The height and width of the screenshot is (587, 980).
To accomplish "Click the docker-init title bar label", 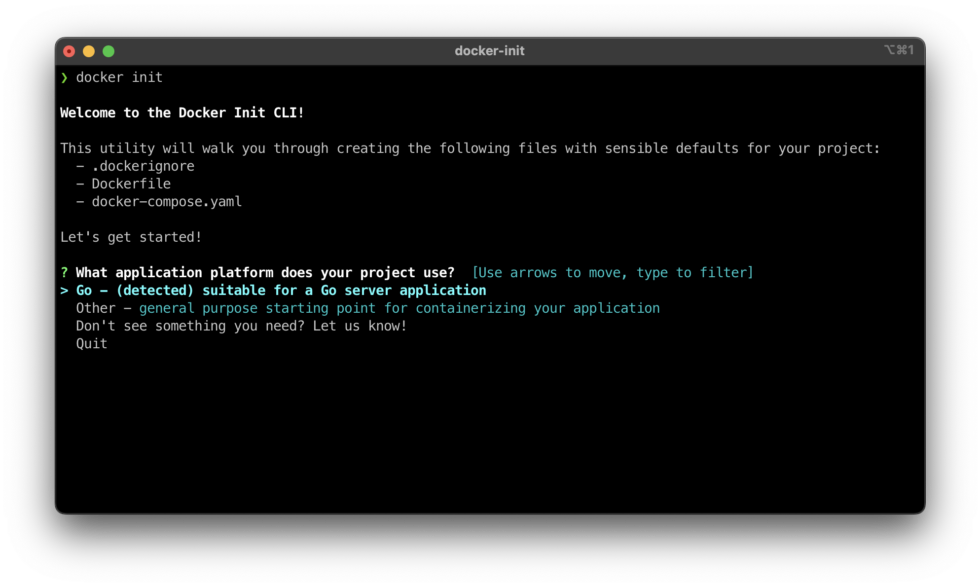I will coord(489,51).
